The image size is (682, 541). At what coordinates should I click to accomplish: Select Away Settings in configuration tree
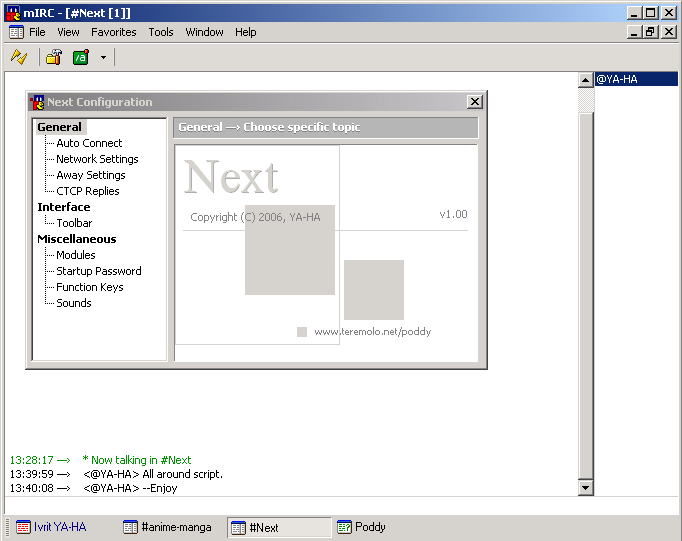pyautogui.click(x=90, y=175)
